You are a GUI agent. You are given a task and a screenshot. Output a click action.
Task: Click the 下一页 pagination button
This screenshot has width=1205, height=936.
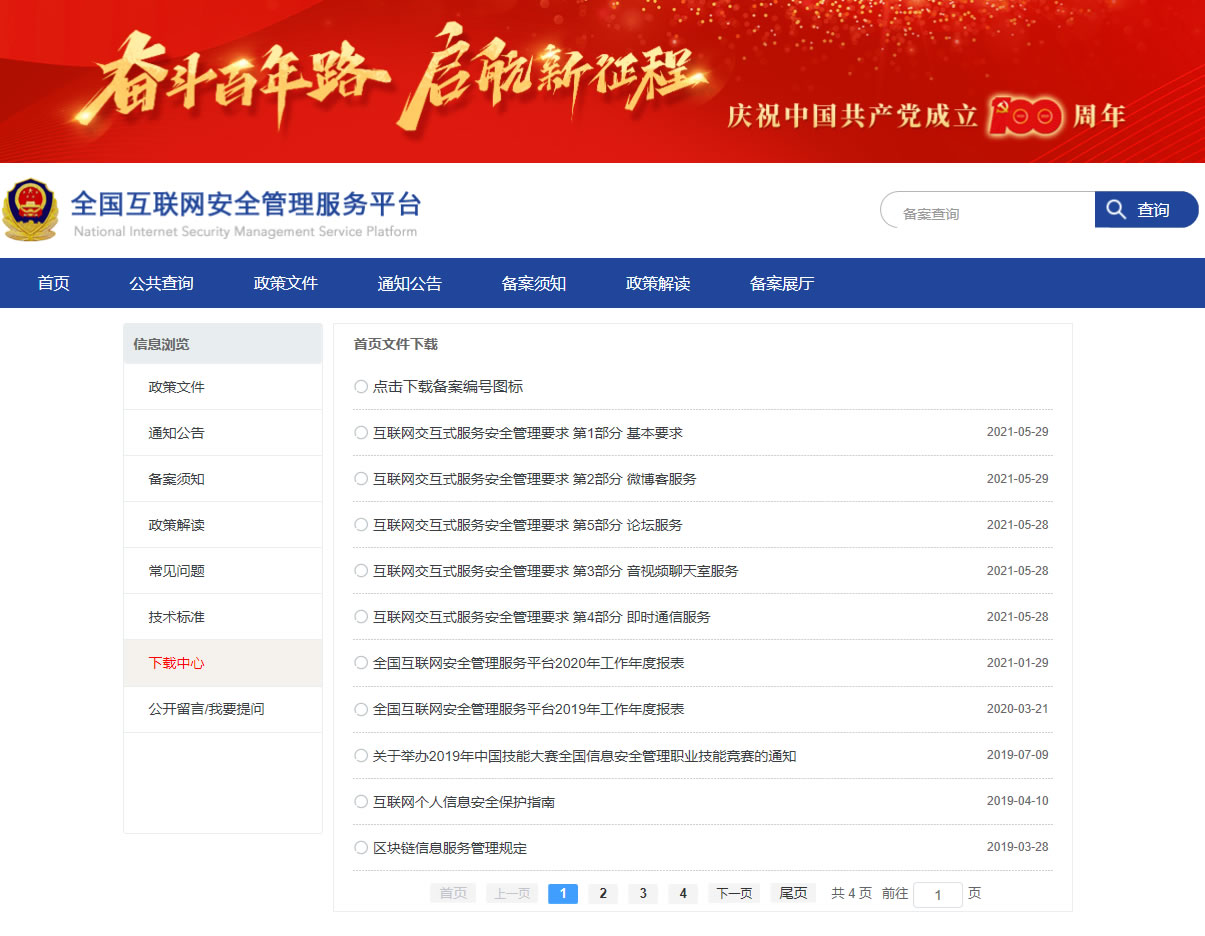[x=733, y=894]
